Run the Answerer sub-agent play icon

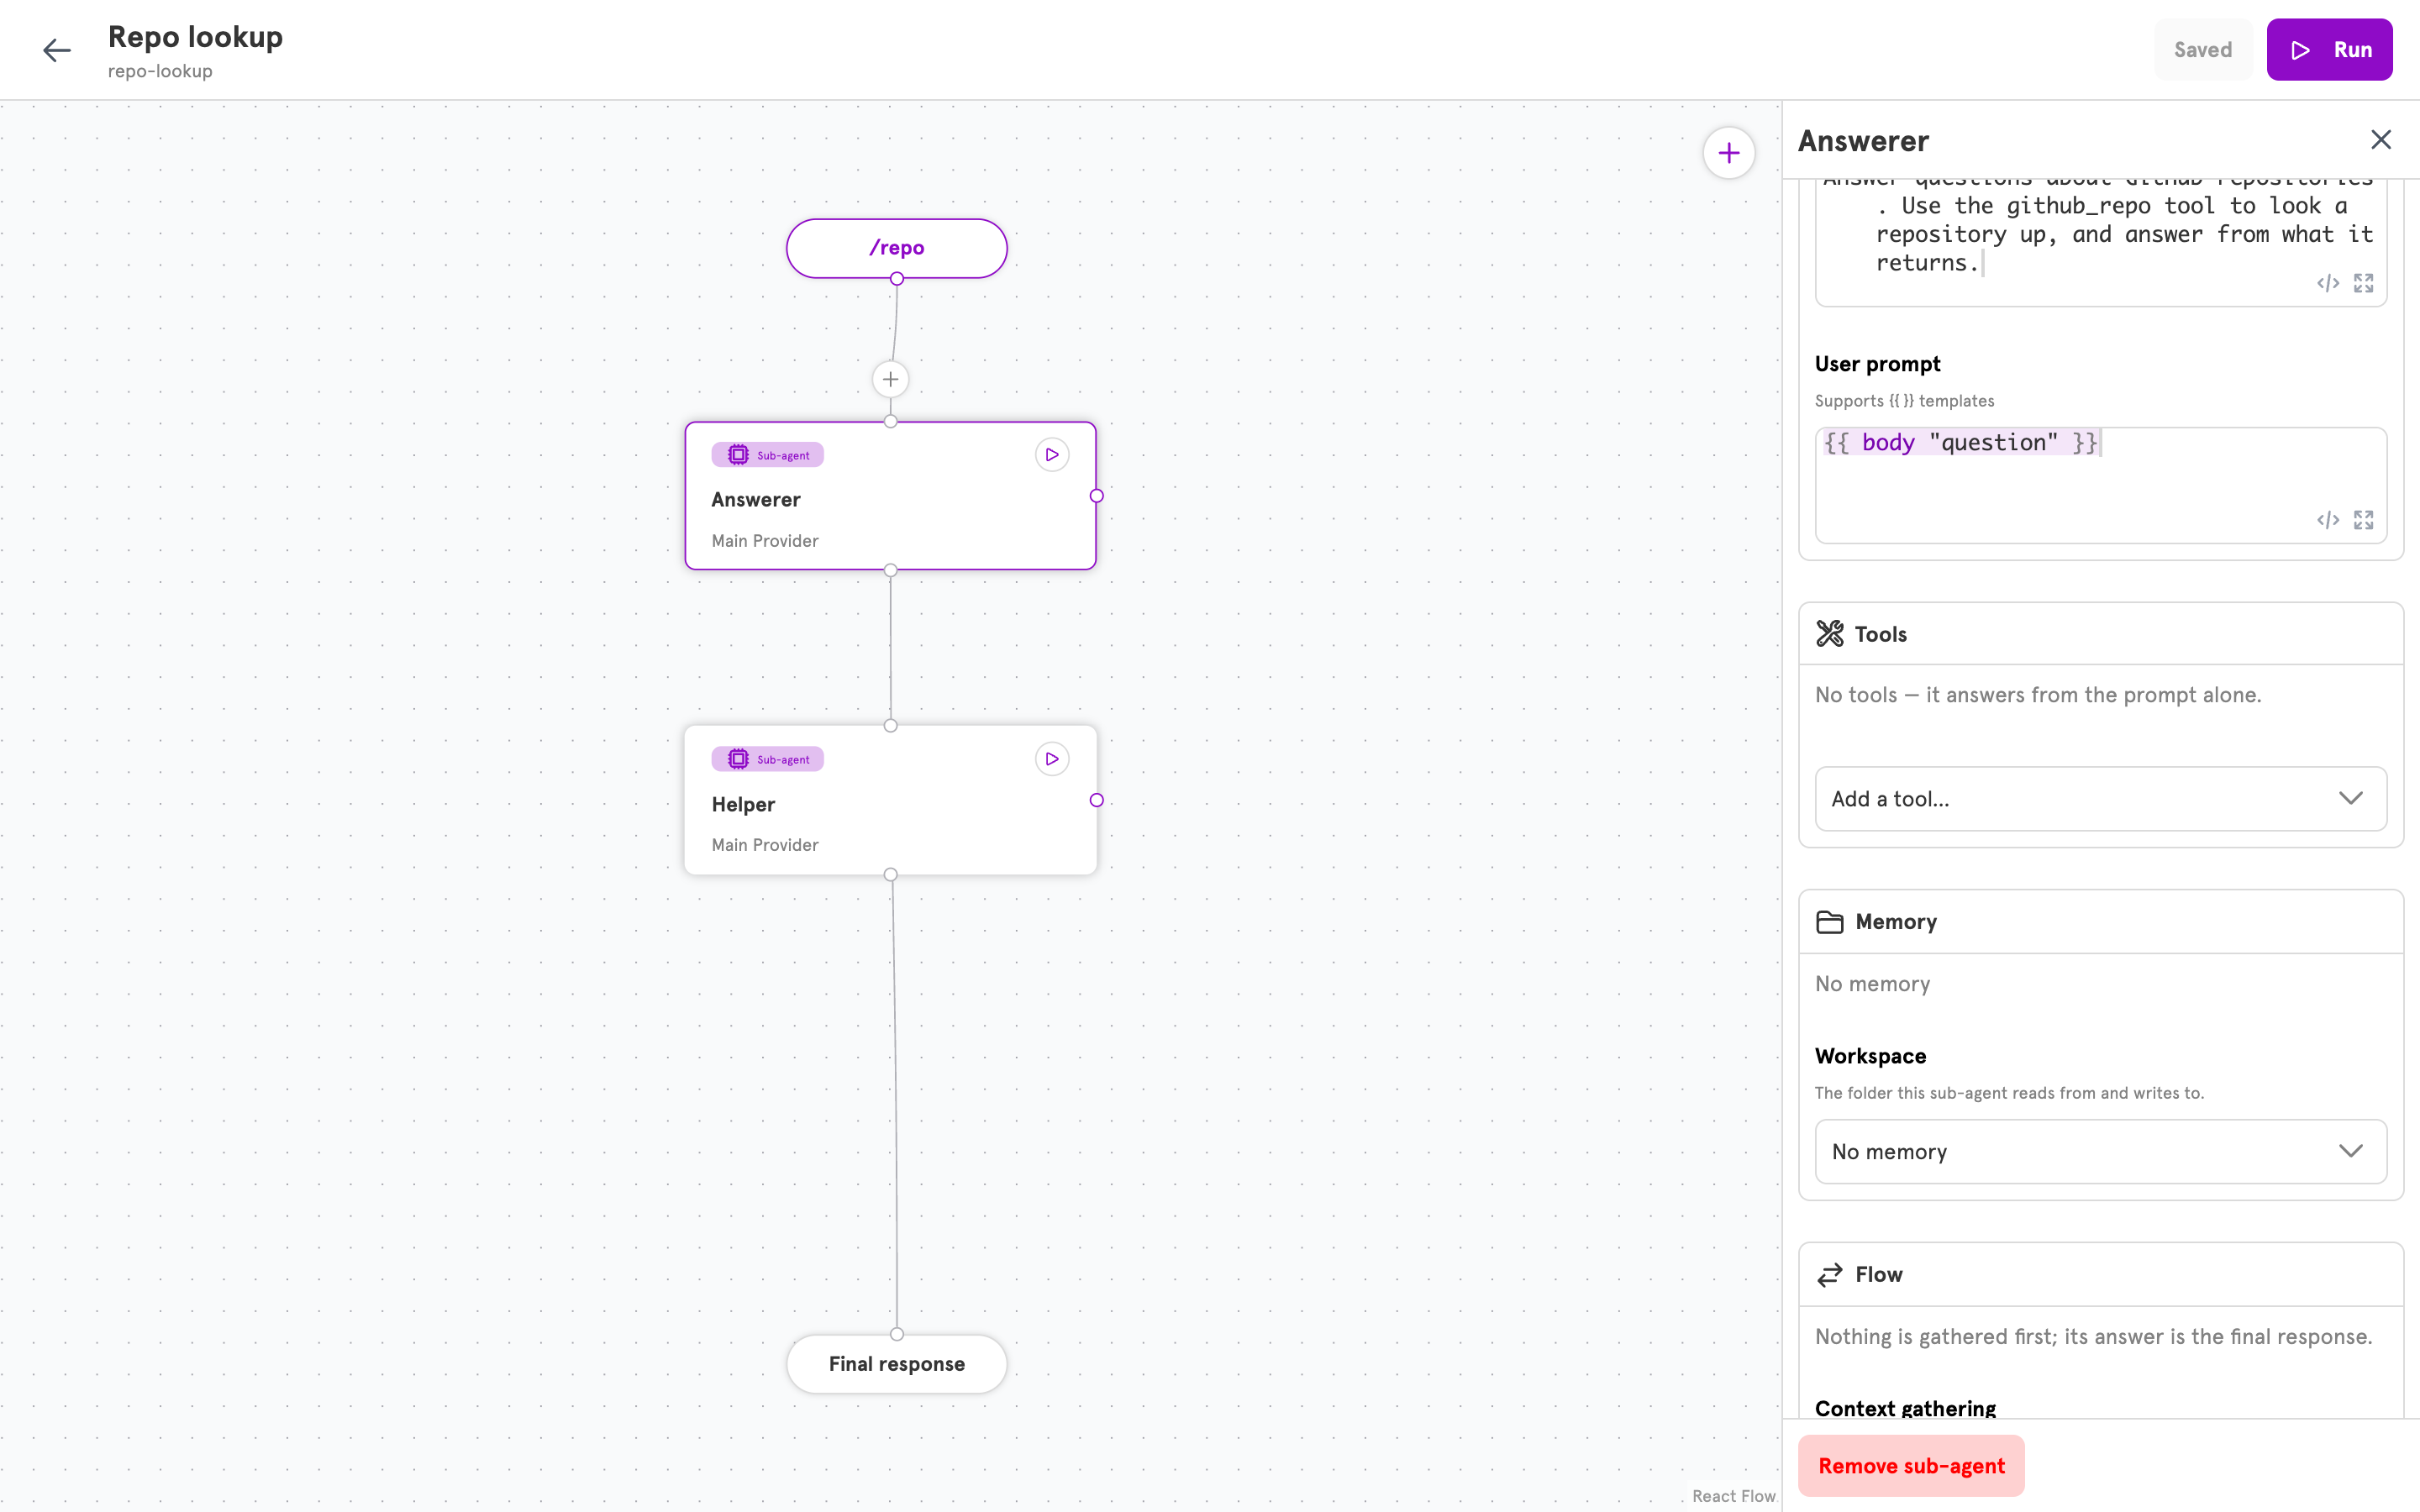pos(1052,455)
